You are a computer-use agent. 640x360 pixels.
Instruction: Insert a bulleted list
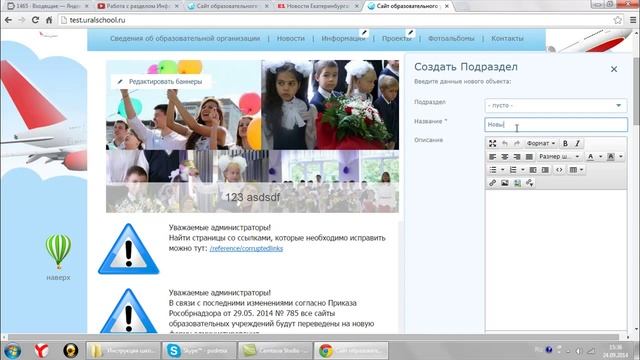(x=493, y=170)
